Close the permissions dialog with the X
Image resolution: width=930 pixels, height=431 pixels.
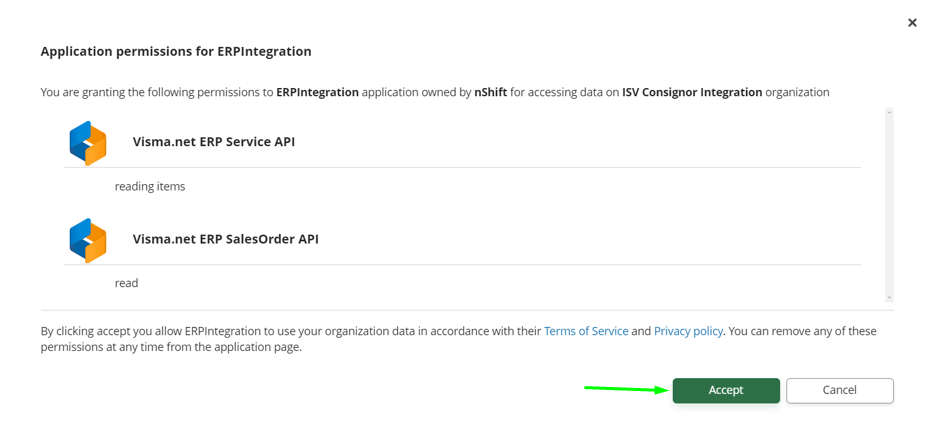click(x=912, y=22)
